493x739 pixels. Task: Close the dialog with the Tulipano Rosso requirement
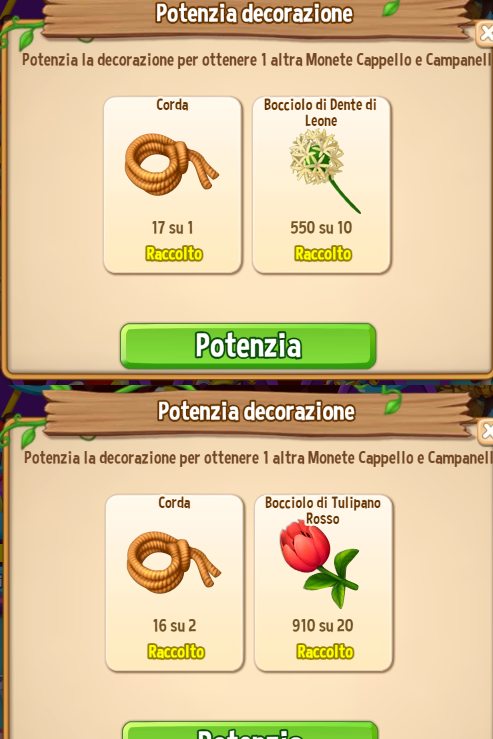(486, 432)
